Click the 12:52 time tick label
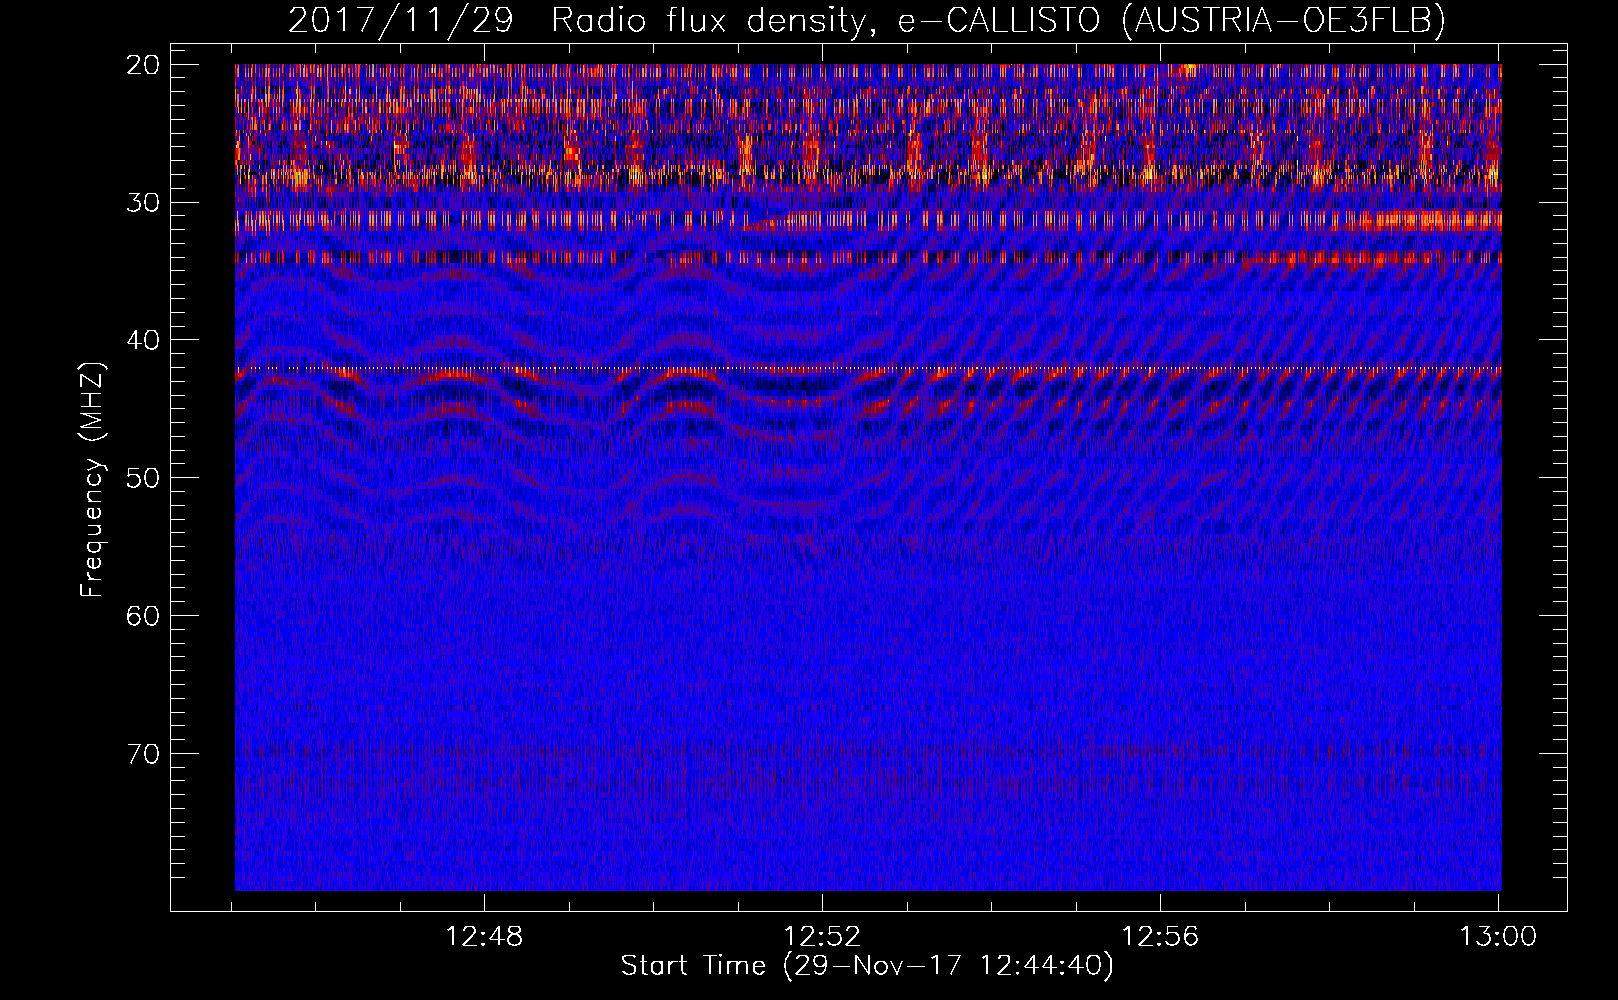The width and height of the screenshot is (1618, 1000). (823, 937)
